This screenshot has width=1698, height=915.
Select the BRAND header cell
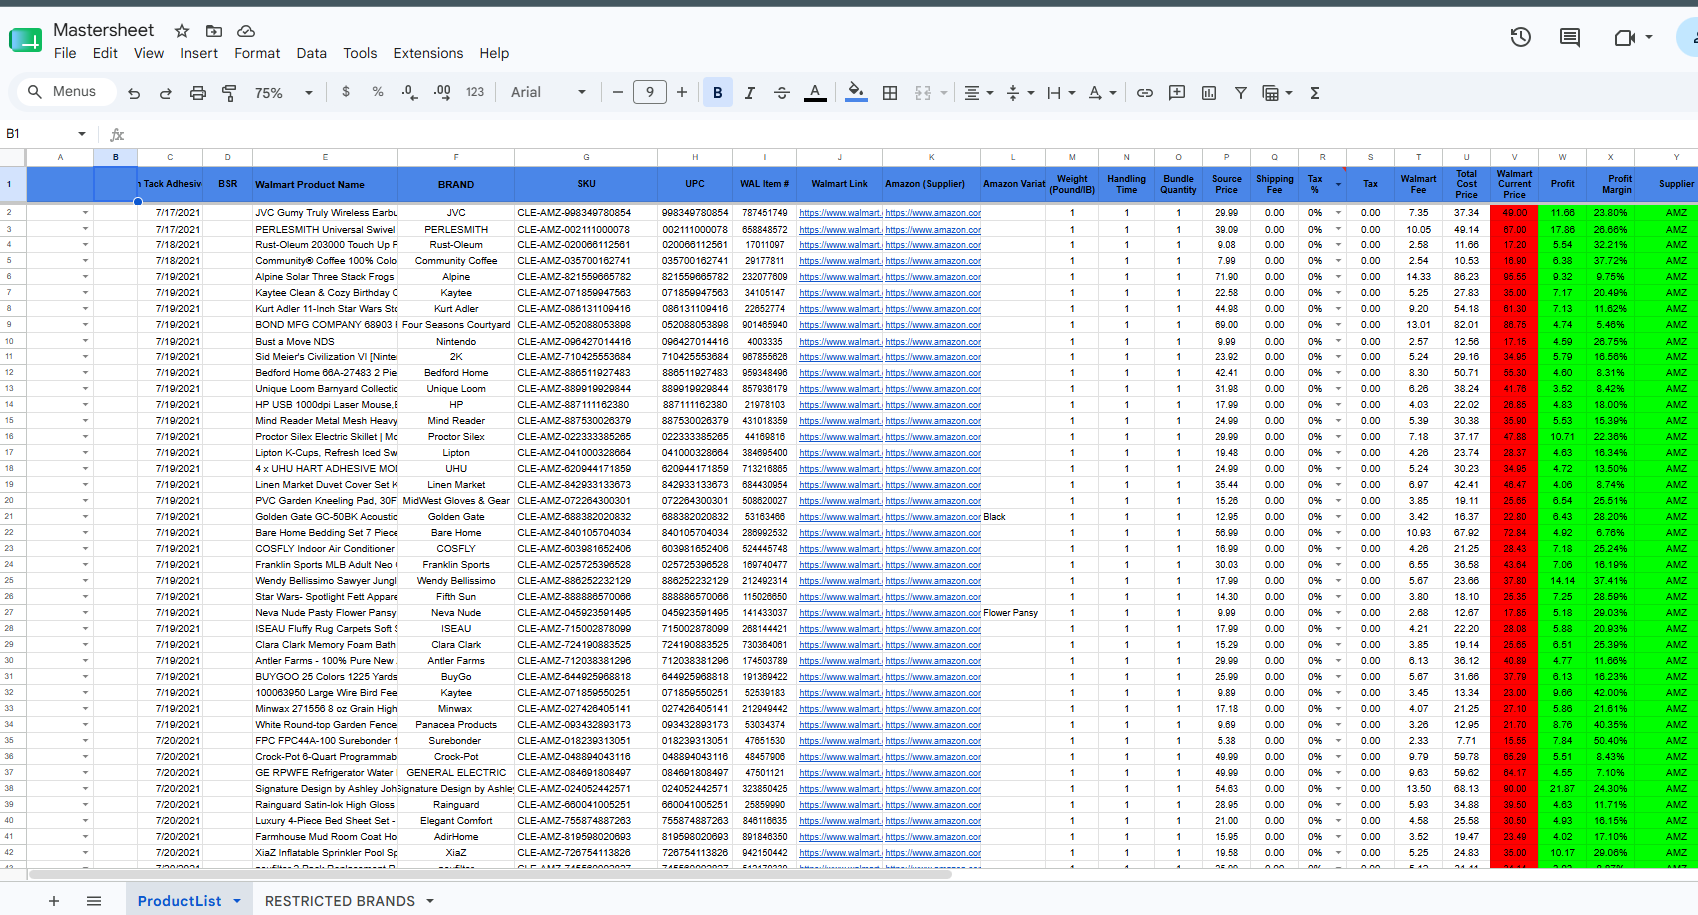(x=456, y=184)
